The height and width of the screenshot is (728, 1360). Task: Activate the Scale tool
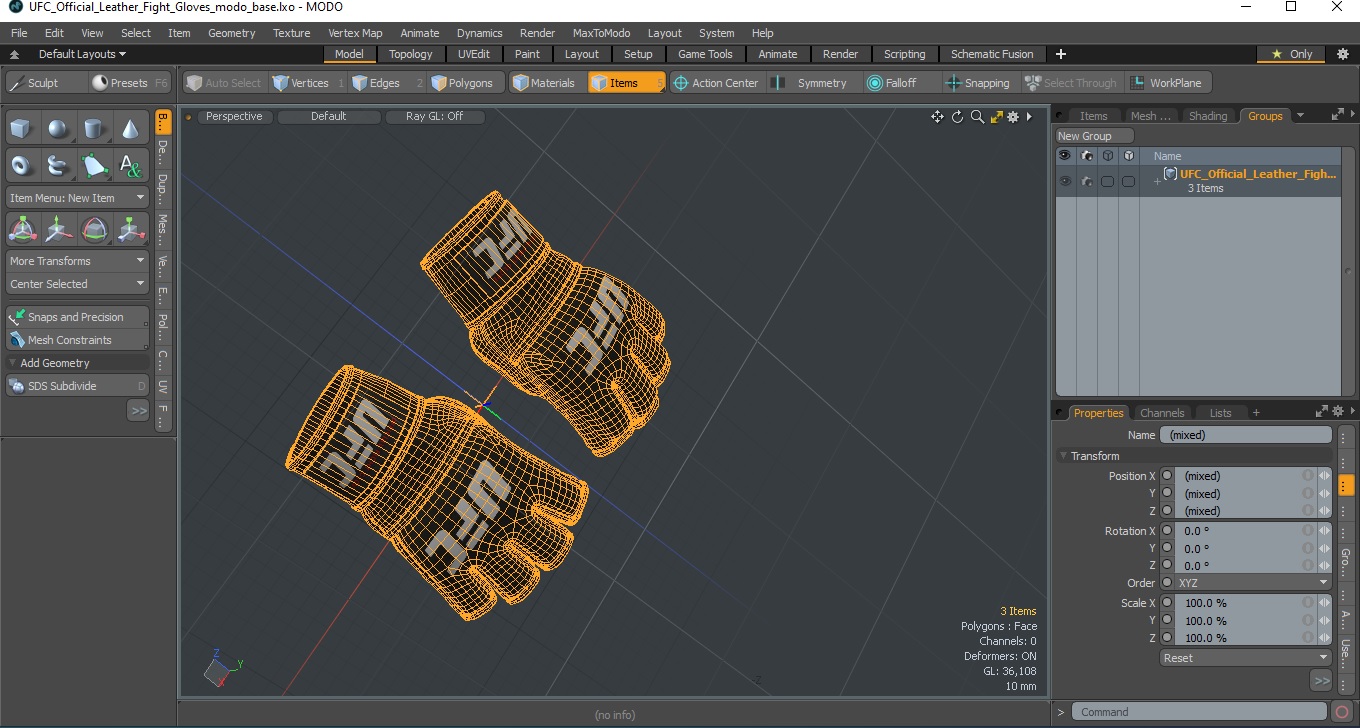pos(130,230)
